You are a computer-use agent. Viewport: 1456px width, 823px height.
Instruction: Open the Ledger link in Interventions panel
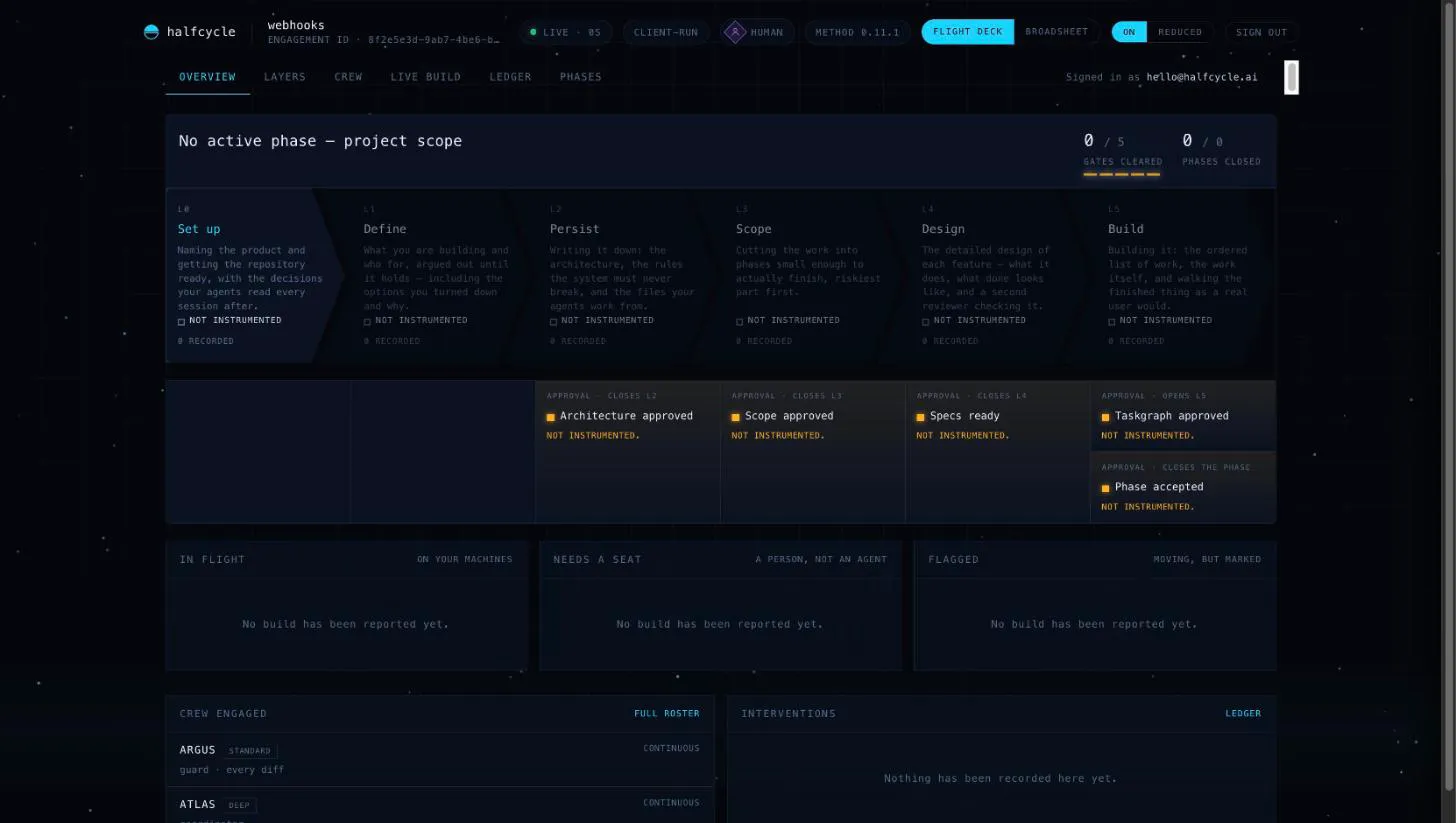click(x=1243, y=714)
